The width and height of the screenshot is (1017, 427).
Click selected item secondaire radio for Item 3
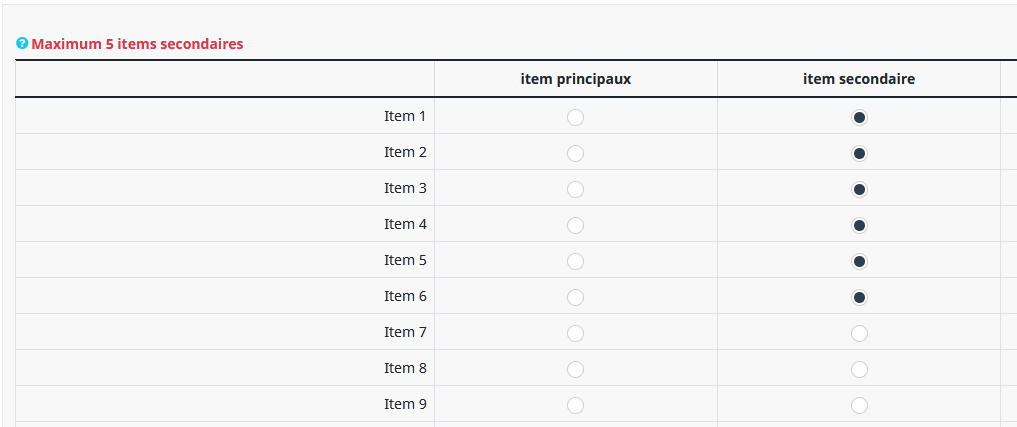859,189
